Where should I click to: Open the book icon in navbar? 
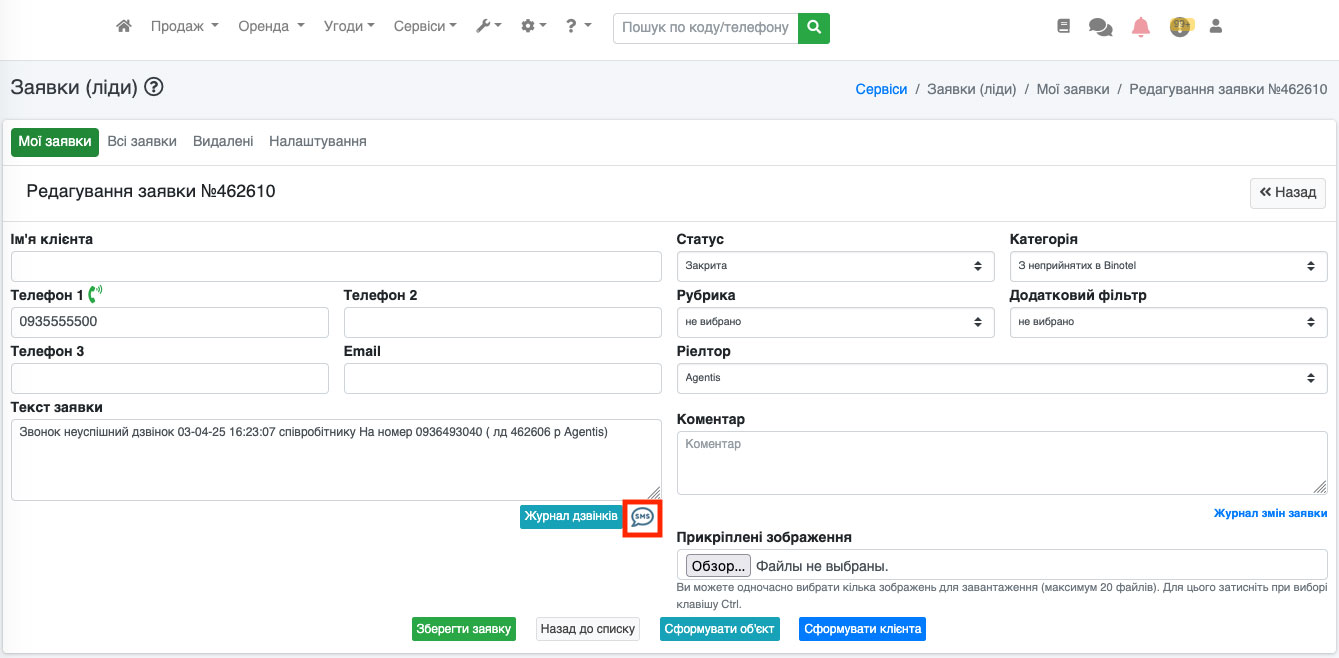1063,27
